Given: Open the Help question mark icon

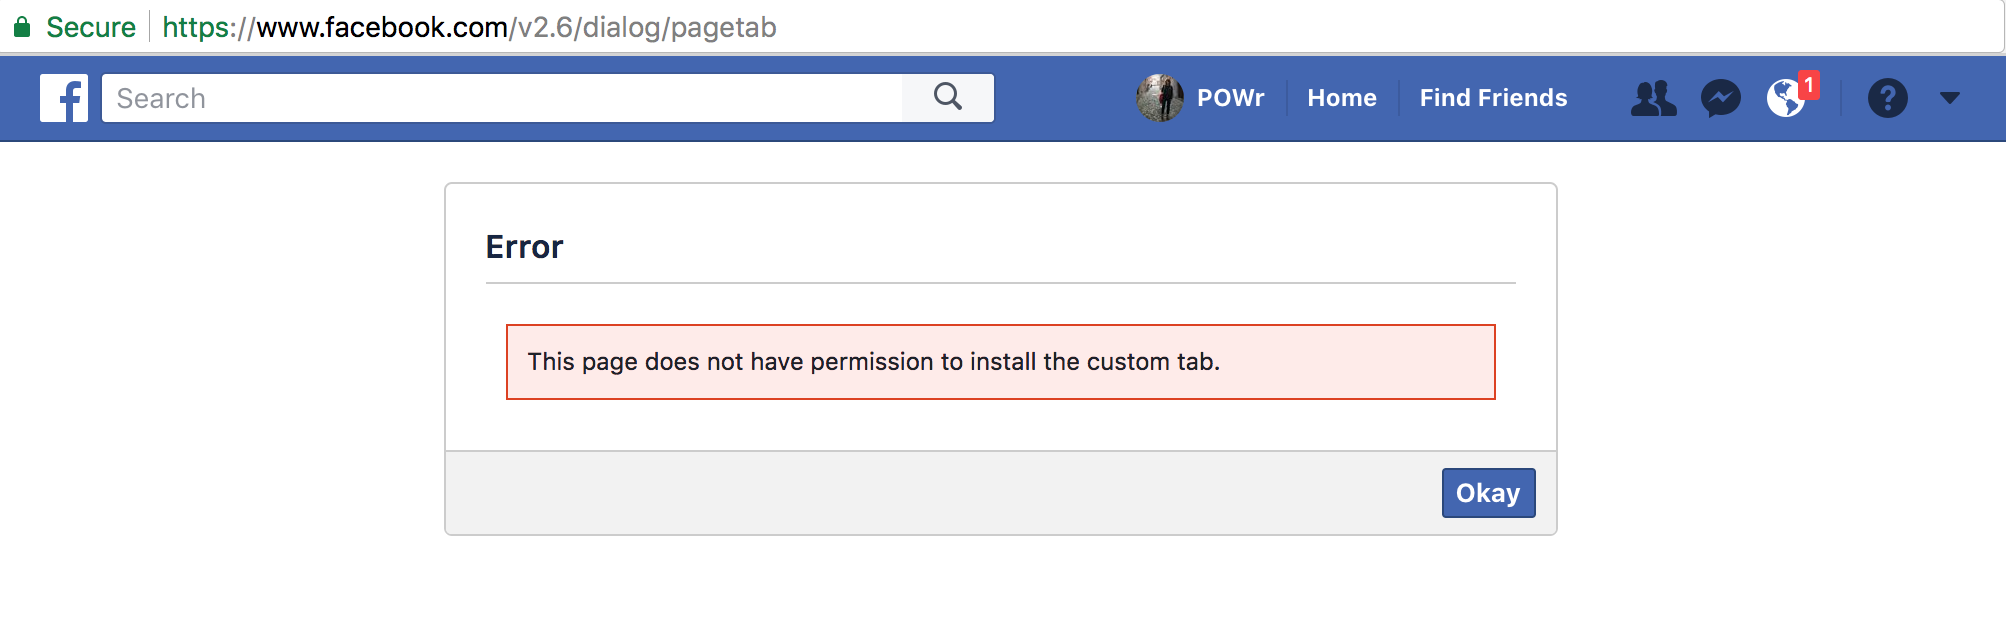Looking at the screenshot, I should coord(1888,98).
